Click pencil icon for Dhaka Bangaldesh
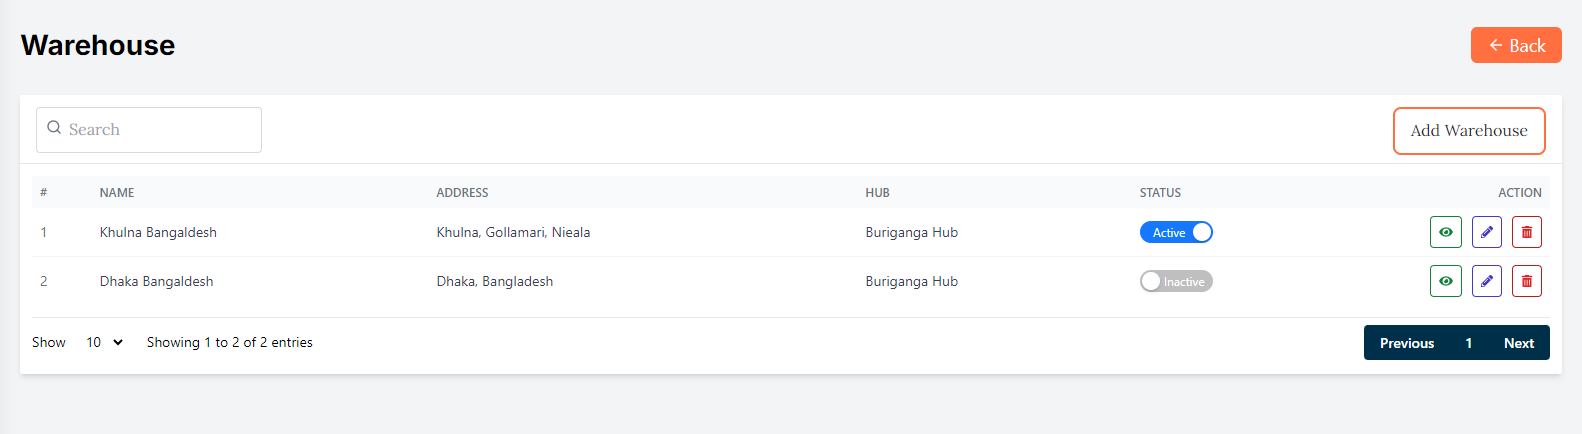The image size is (1582, 434). [x=1486, y=281]
